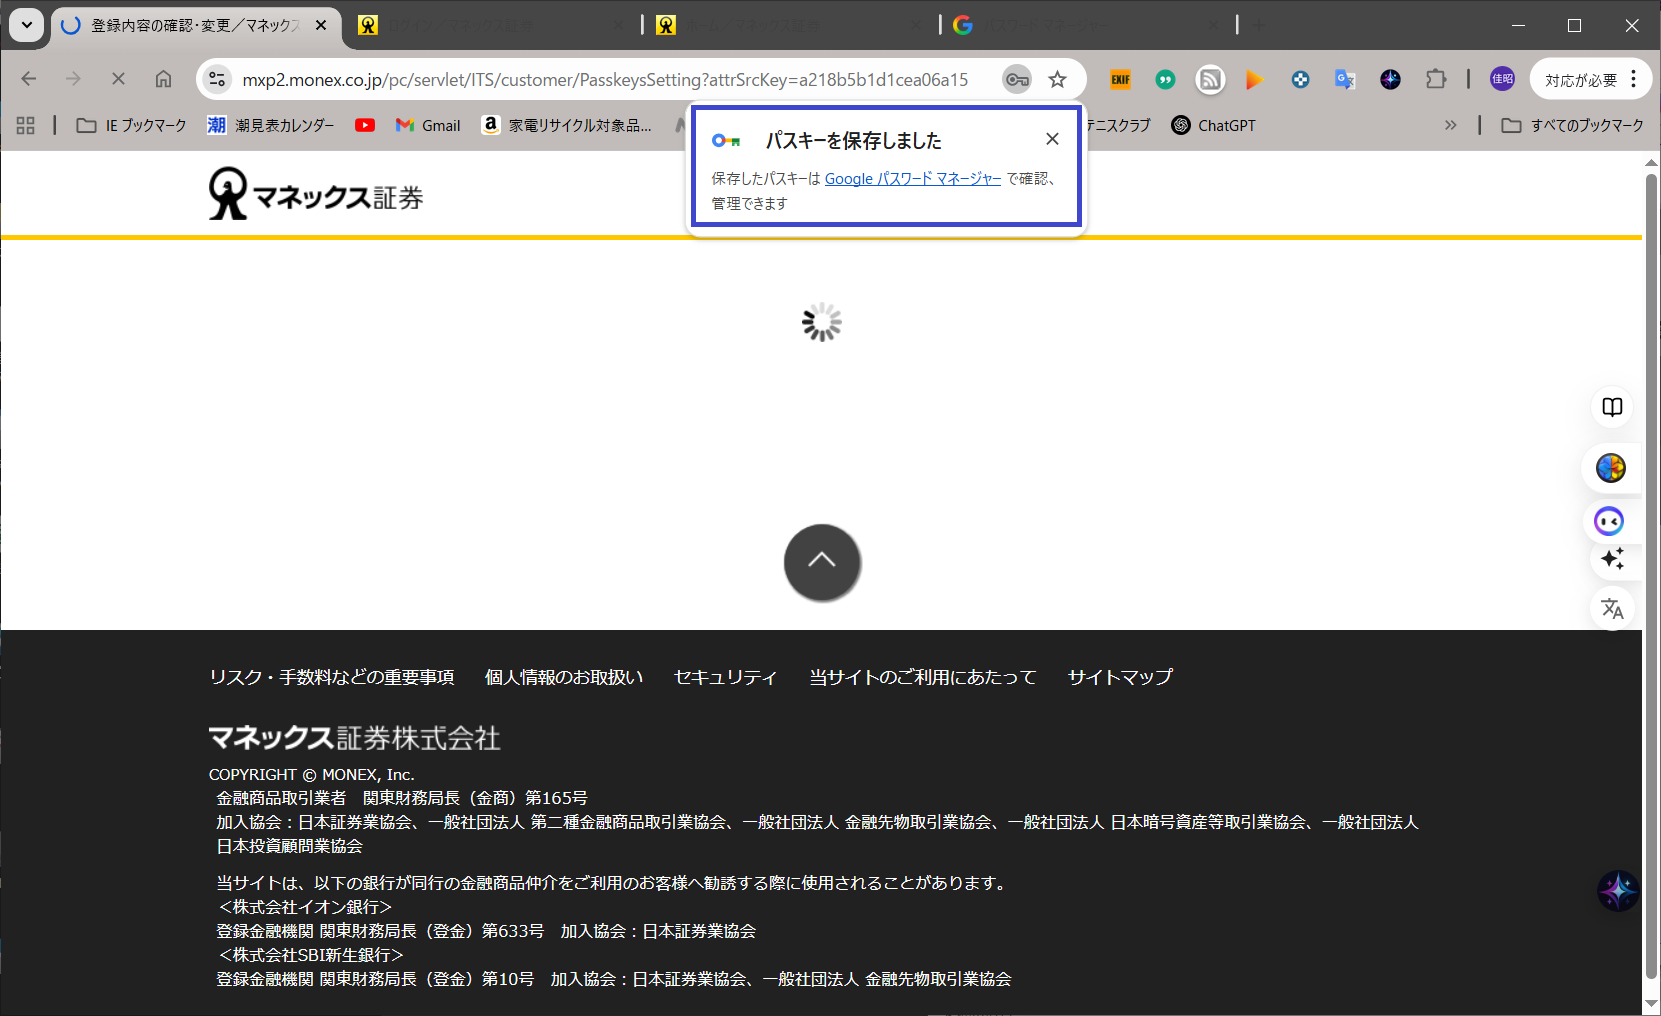The image size is (1661, 1016).
Task: Open the extensions puzzle menu
Action: (1436, 80)
